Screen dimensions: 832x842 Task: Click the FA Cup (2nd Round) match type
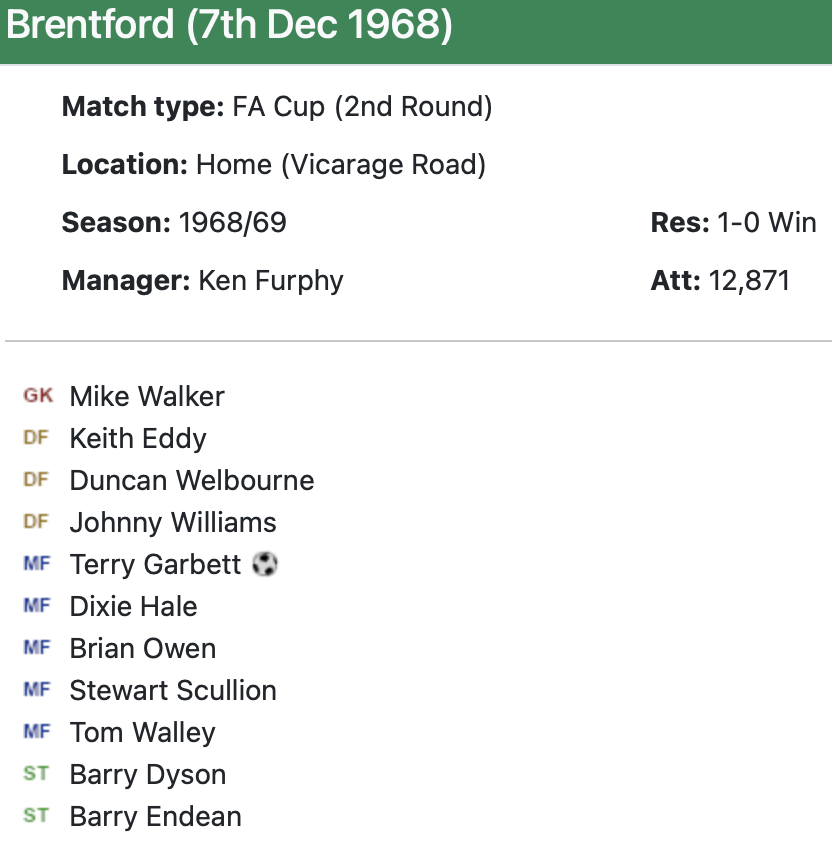362,106
